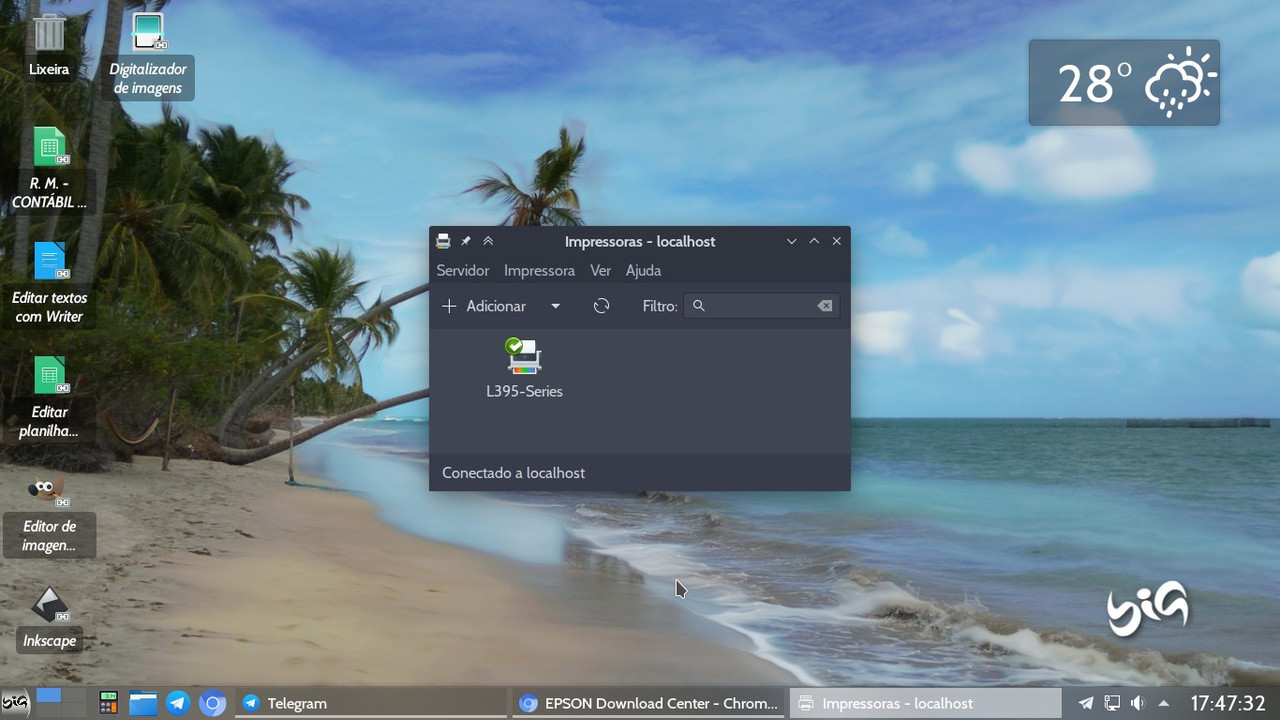Open network tray icon
Image resolution: width=1280 pixels, height=720 pixels.
coord(1112,703)
